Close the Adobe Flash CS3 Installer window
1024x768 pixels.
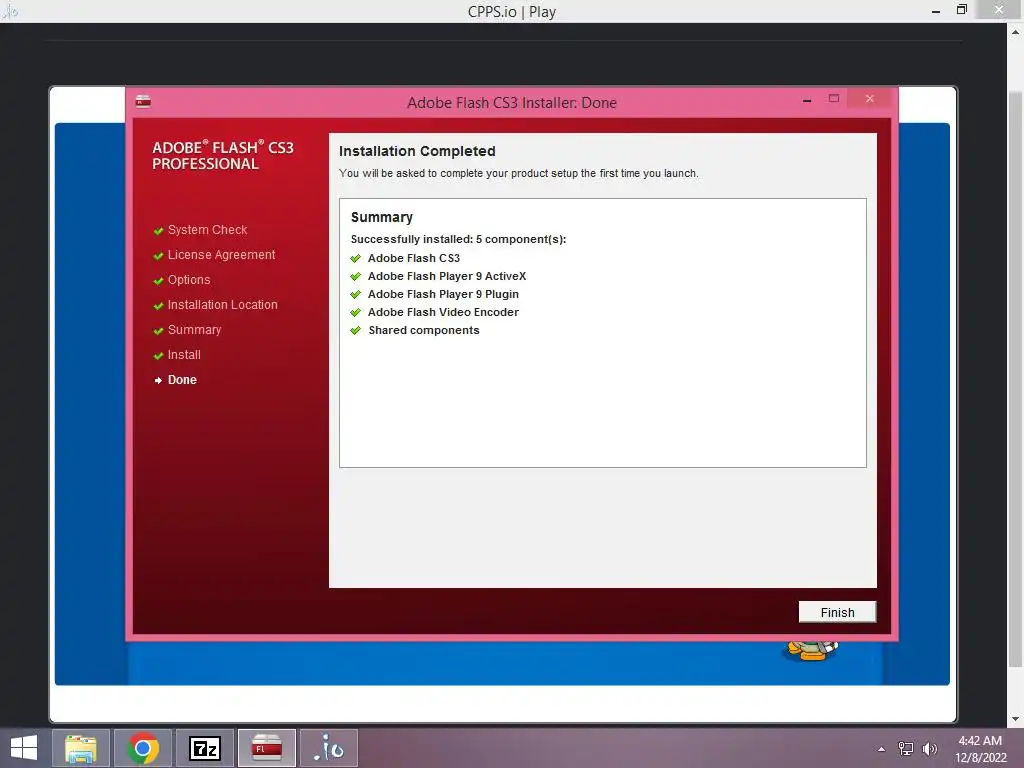(869, 99)
